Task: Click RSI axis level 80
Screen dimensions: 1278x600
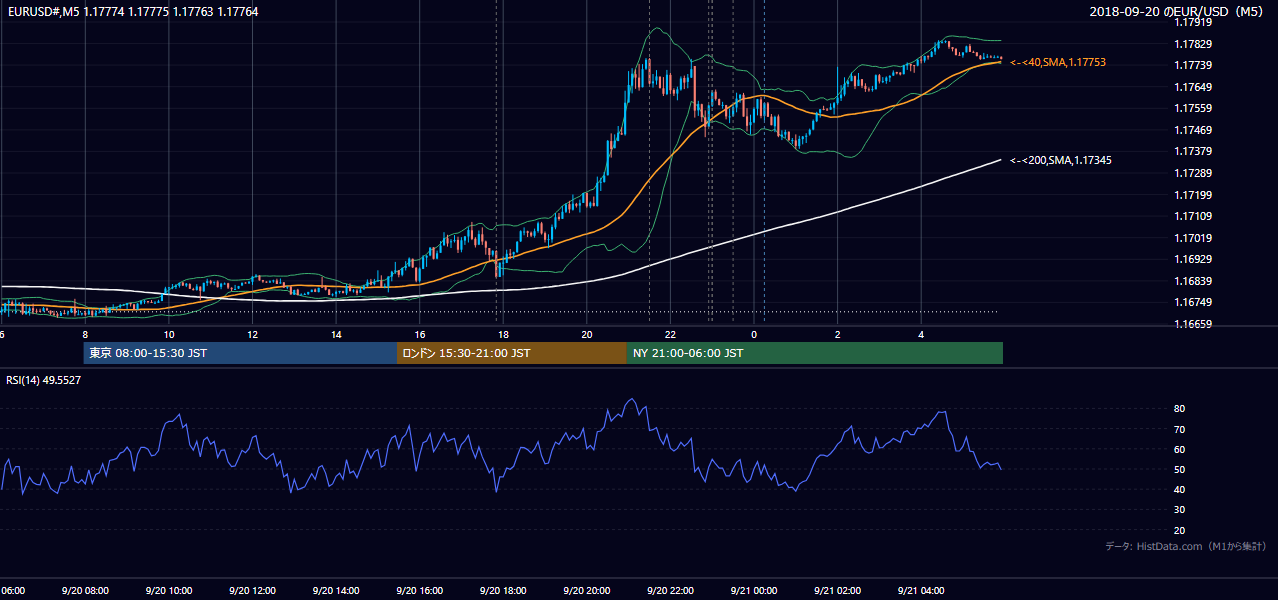Action: tap(1180, 409)
